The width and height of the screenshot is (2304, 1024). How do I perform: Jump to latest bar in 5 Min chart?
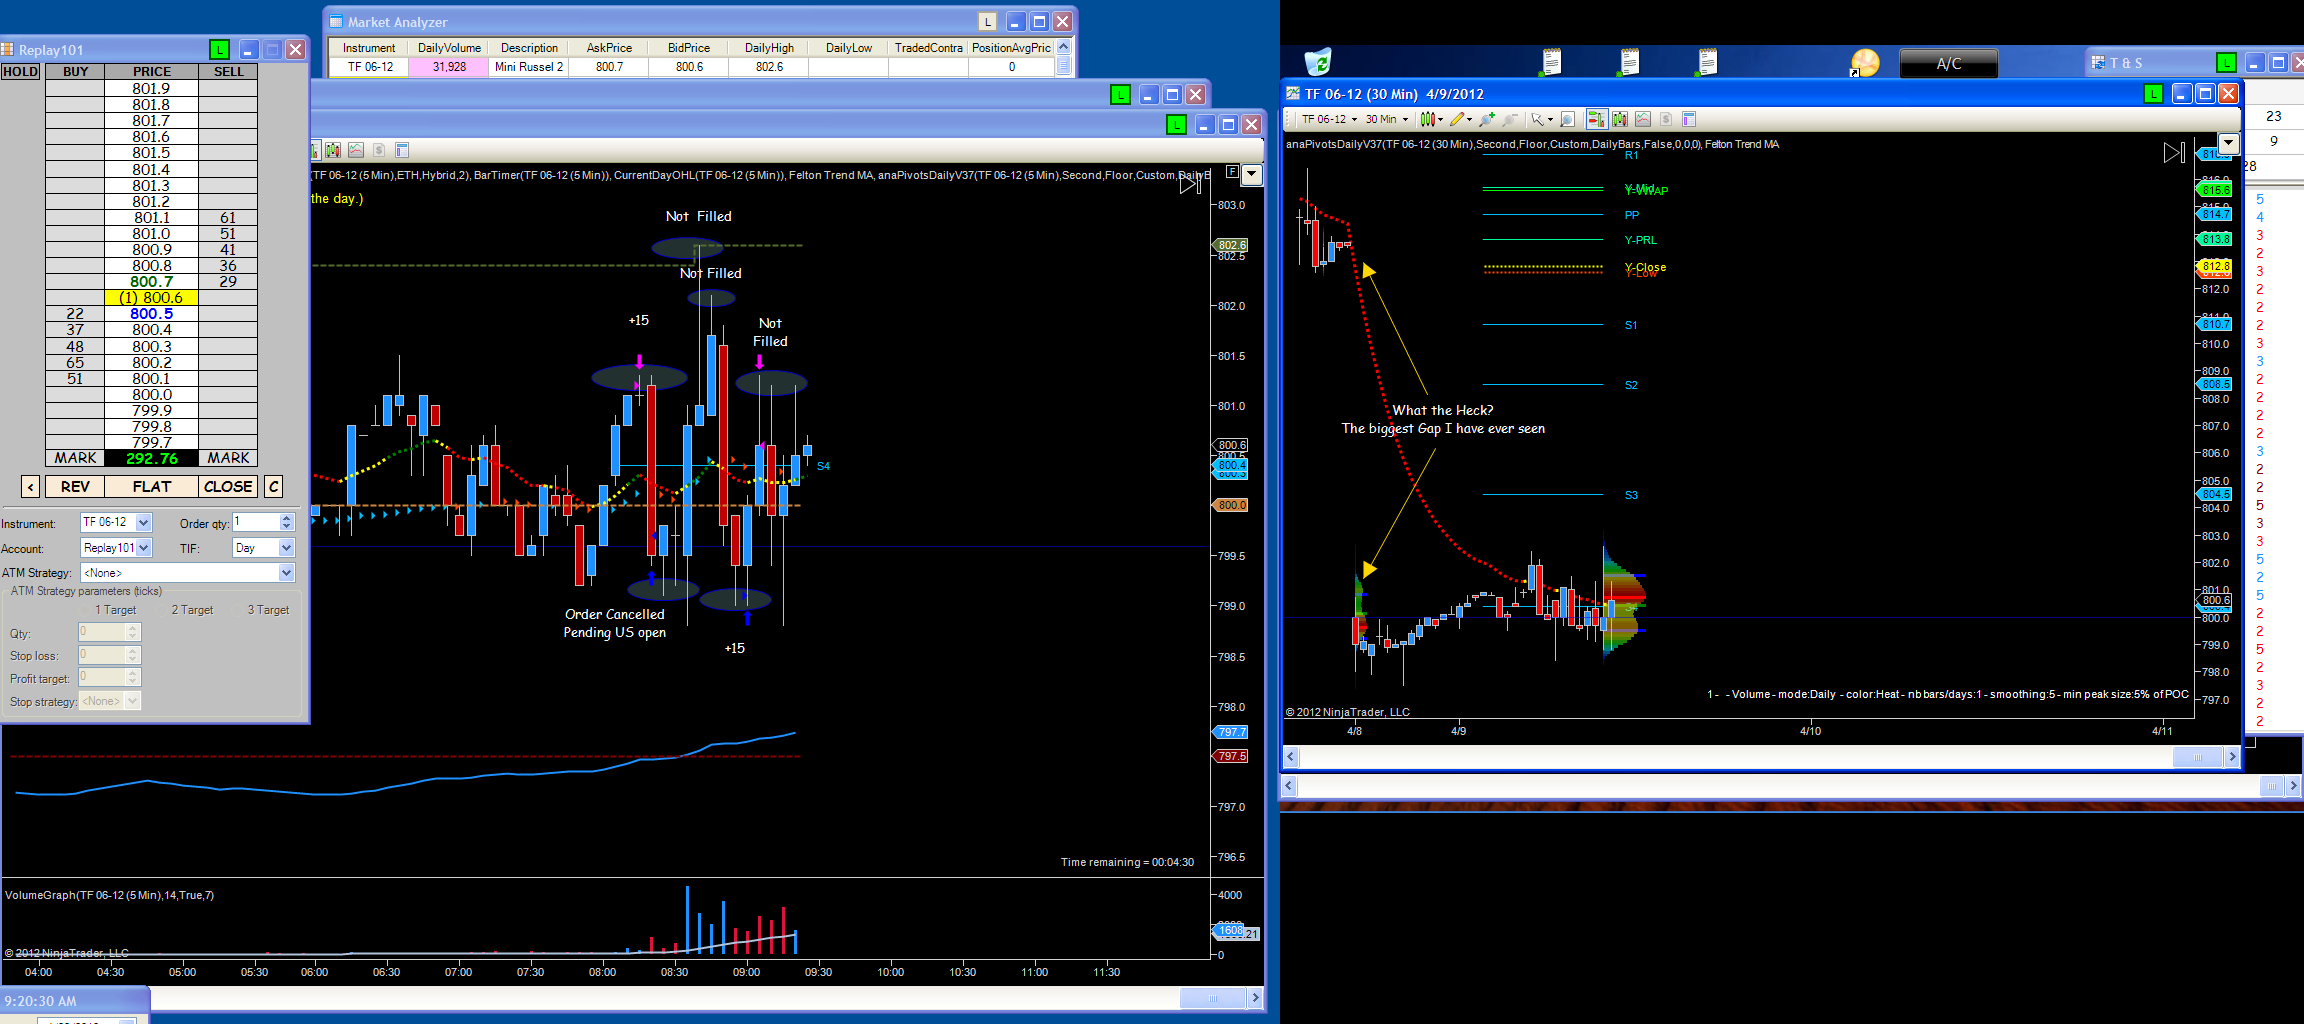click(x=1190, y=184)
